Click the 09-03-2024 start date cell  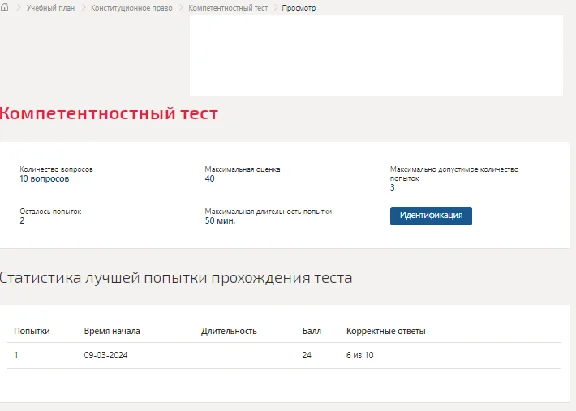click(105, 355)
